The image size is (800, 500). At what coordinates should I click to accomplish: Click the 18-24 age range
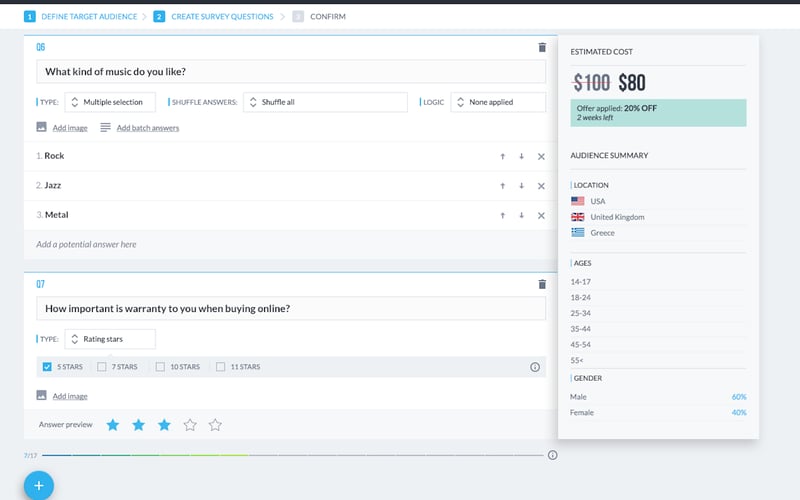(581, 297)
